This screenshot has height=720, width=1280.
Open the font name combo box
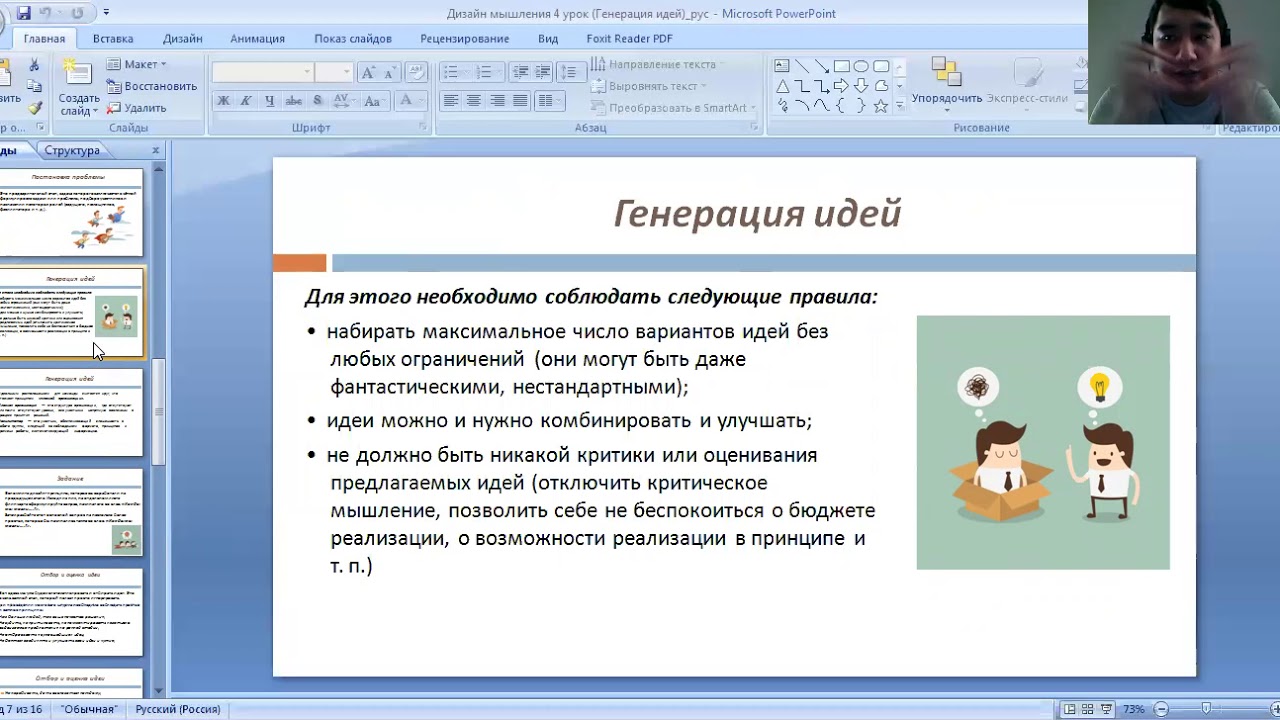pos(262,72)
